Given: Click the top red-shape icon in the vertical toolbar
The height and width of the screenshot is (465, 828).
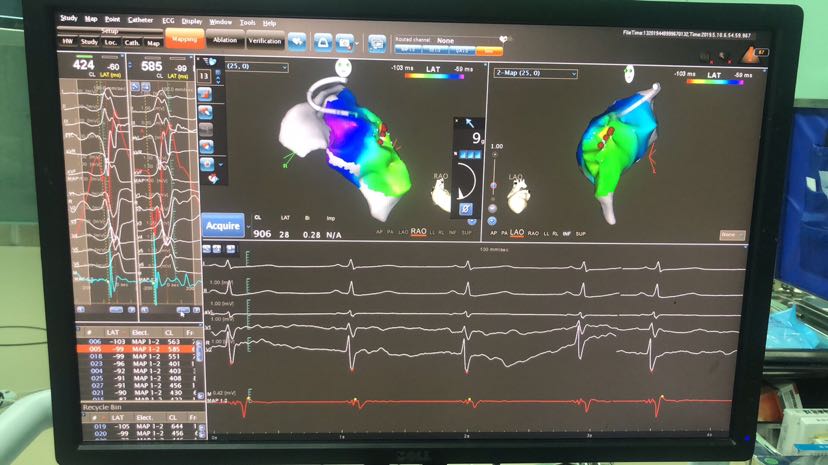Looking at the screenshot, I should (x=204, y=92).
